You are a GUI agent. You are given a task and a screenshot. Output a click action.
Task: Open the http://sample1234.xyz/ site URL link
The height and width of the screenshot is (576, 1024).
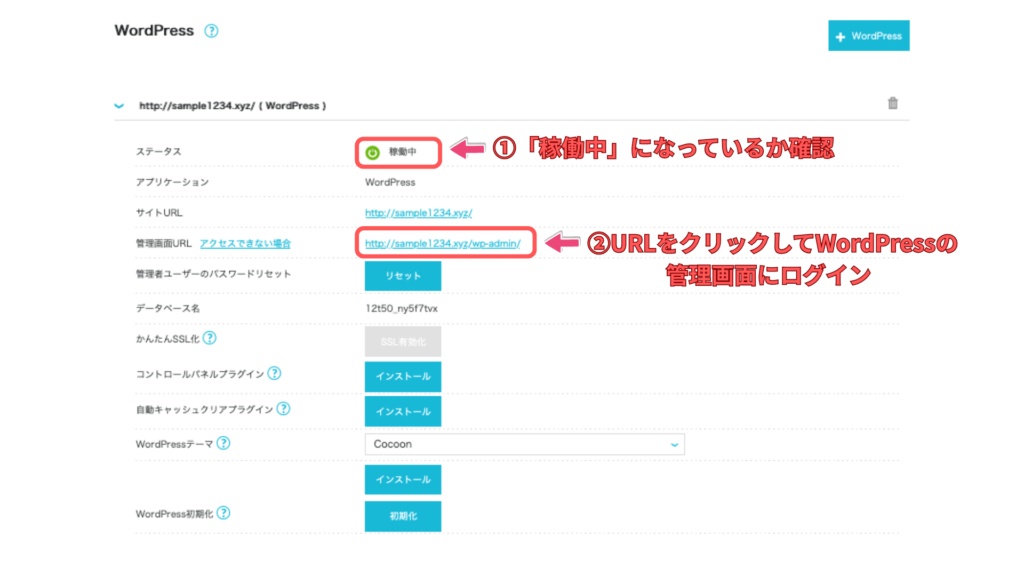418,213
